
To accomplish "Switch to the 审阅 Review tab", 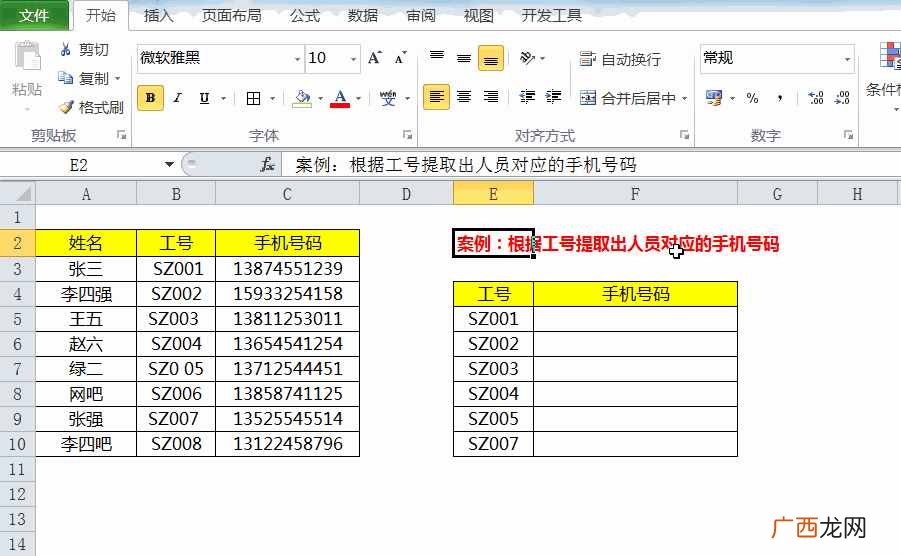I will click(421, 16).
